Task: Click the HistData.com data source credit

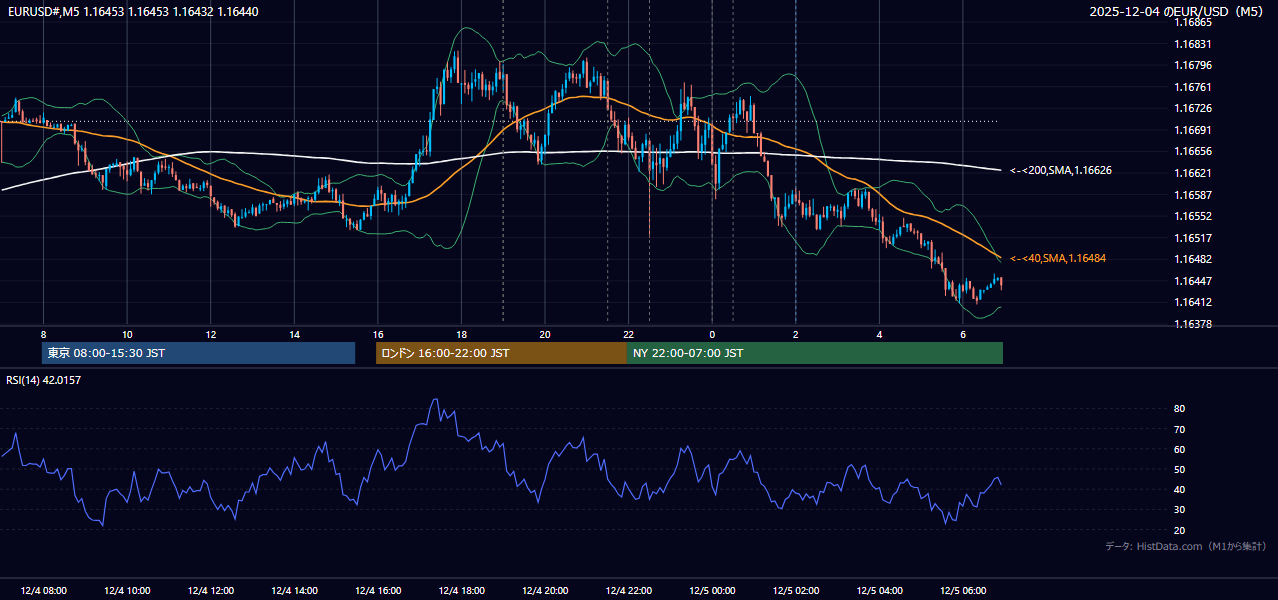Action: coord(1186,546)
